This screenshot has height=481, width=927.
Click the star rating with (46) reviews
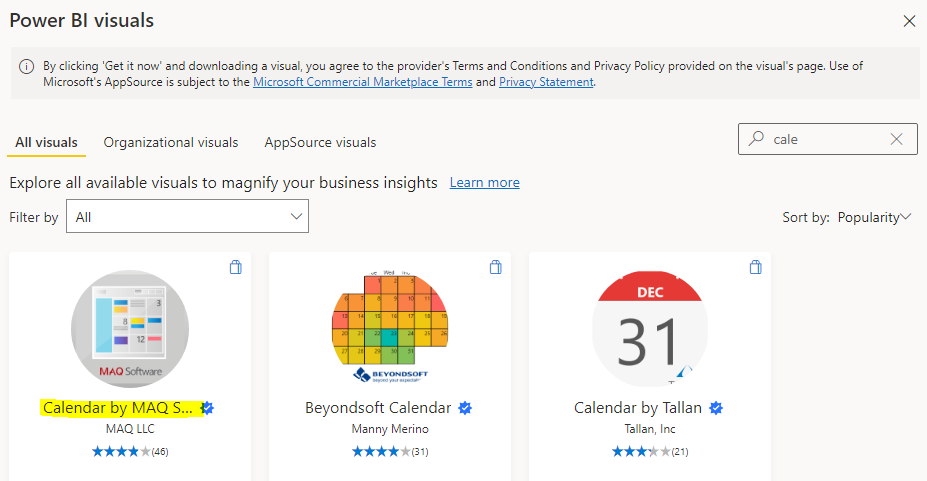pyautogui.click(x=130, y=451)
